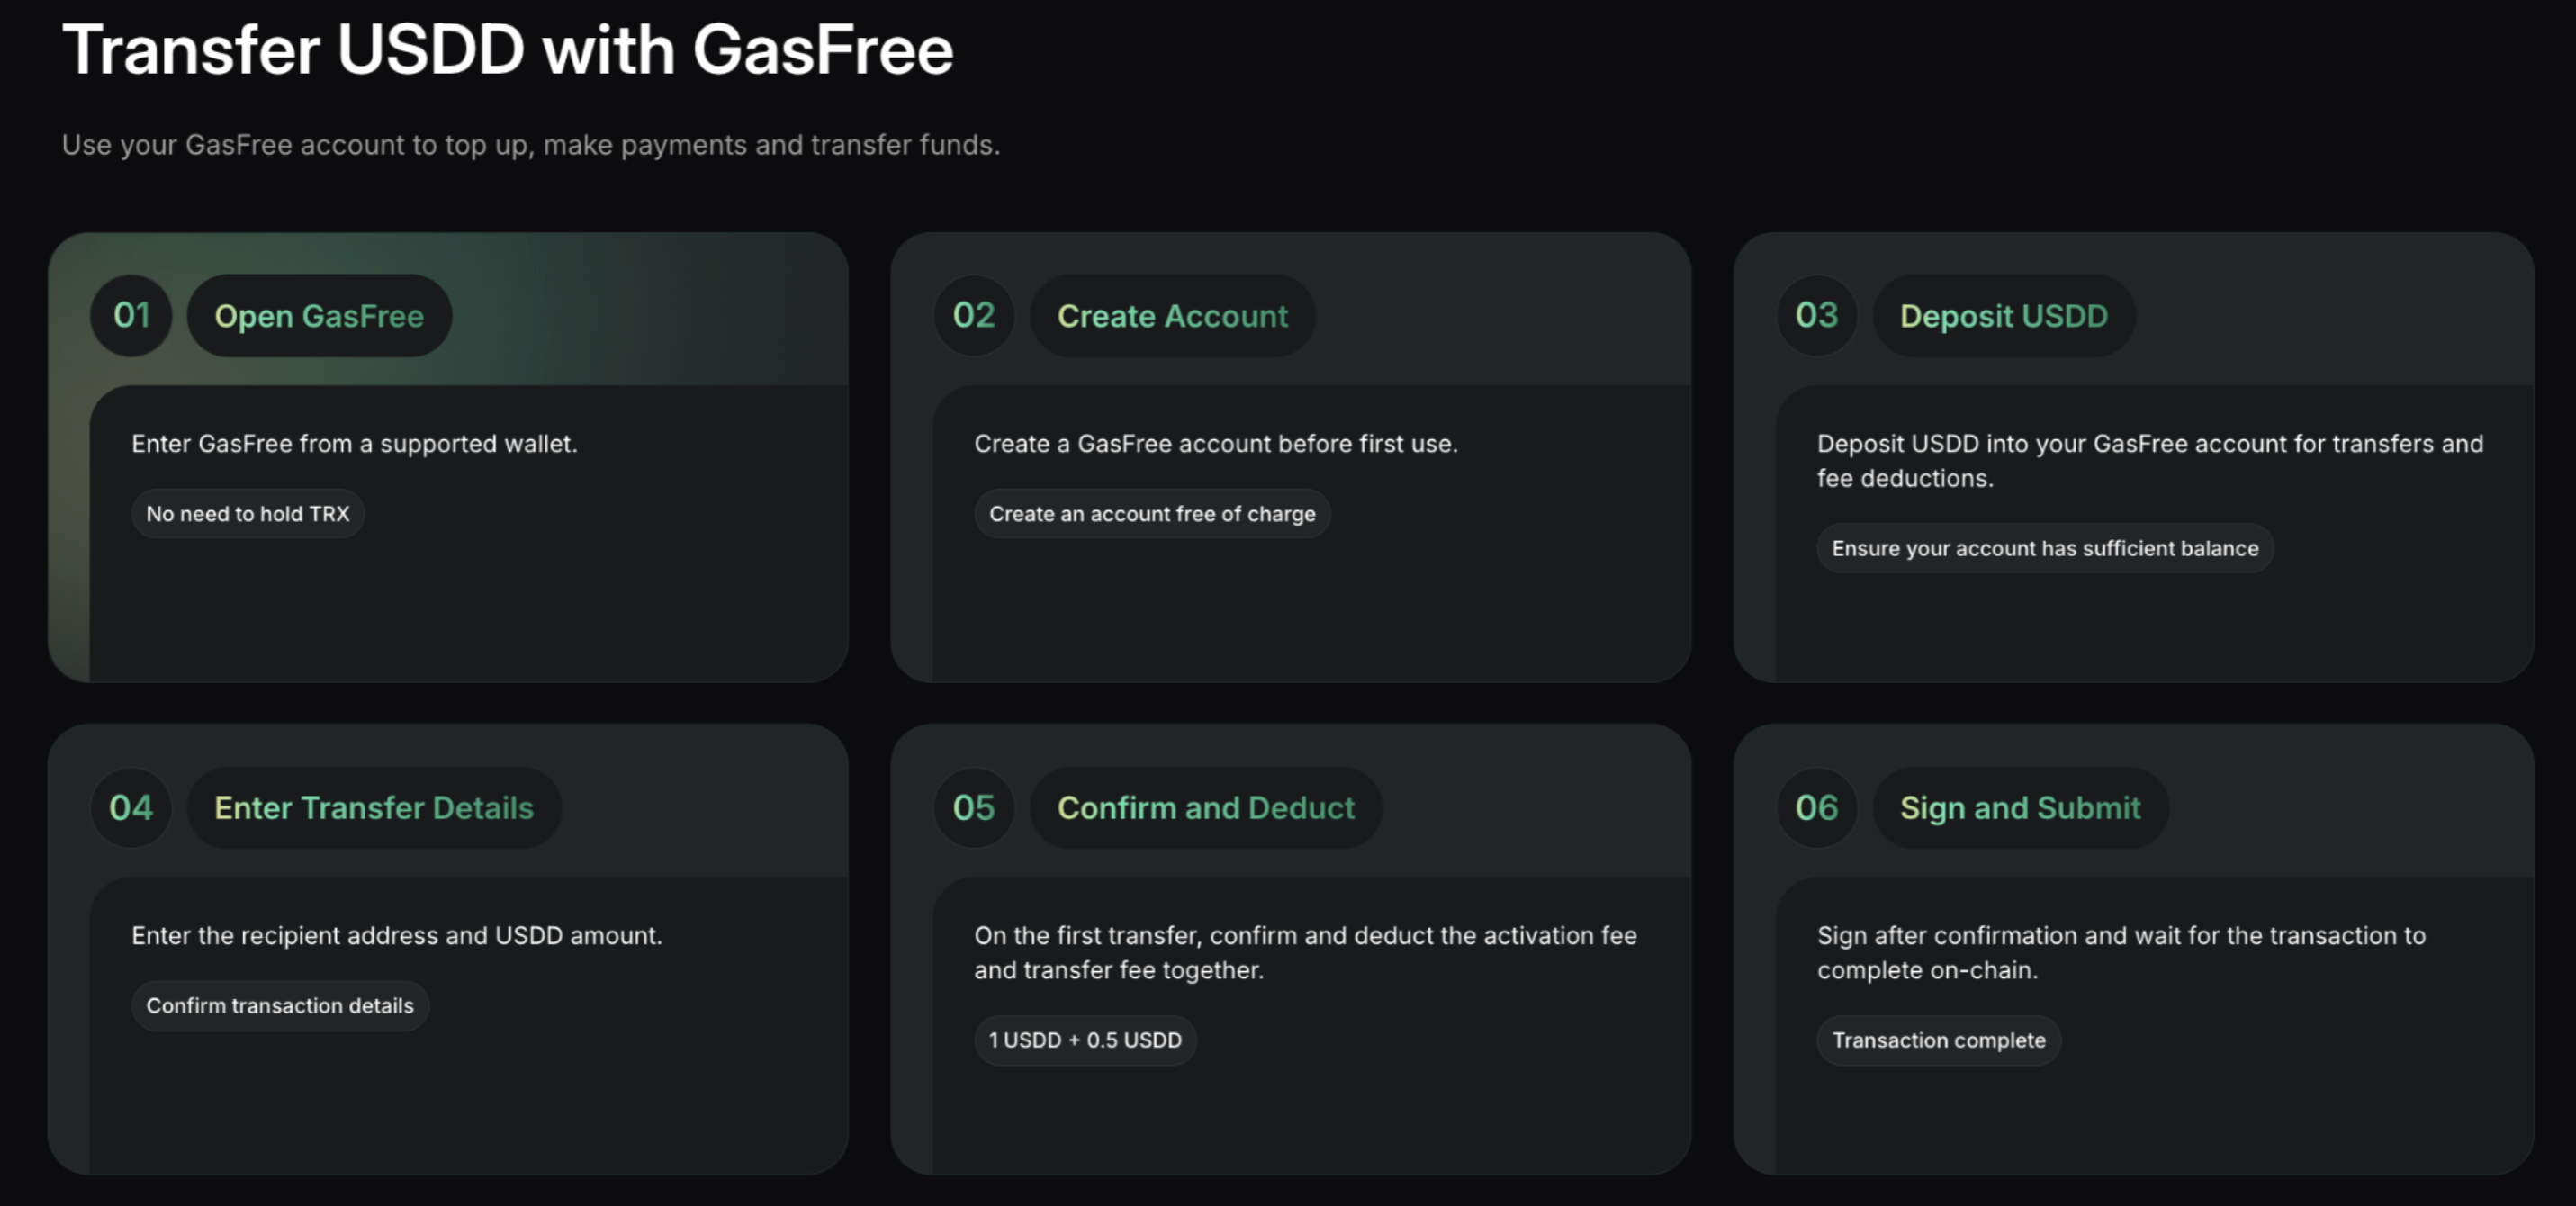This screenshot has width=2576, height=1206.
Task: Click text 'Deposit USDD into your GasFree account'
Action: (2052, 444)
